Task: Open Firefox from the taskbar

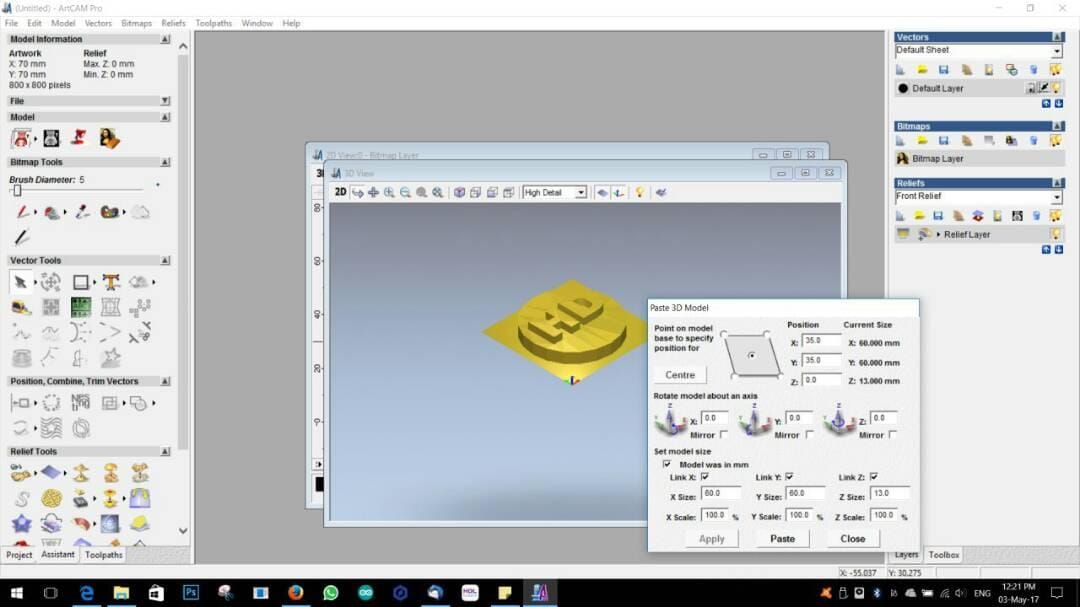Action: [295, 593]
